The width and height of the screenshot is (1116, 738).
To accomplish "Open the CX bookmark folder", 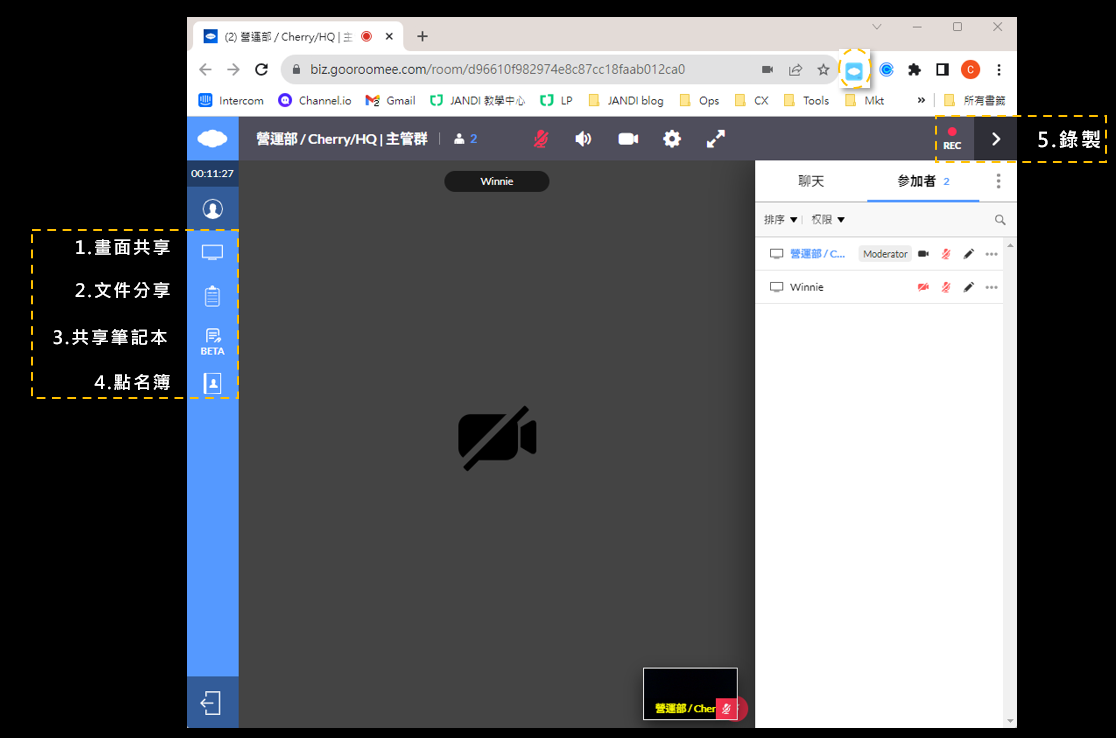I will (x=752, y=100).
